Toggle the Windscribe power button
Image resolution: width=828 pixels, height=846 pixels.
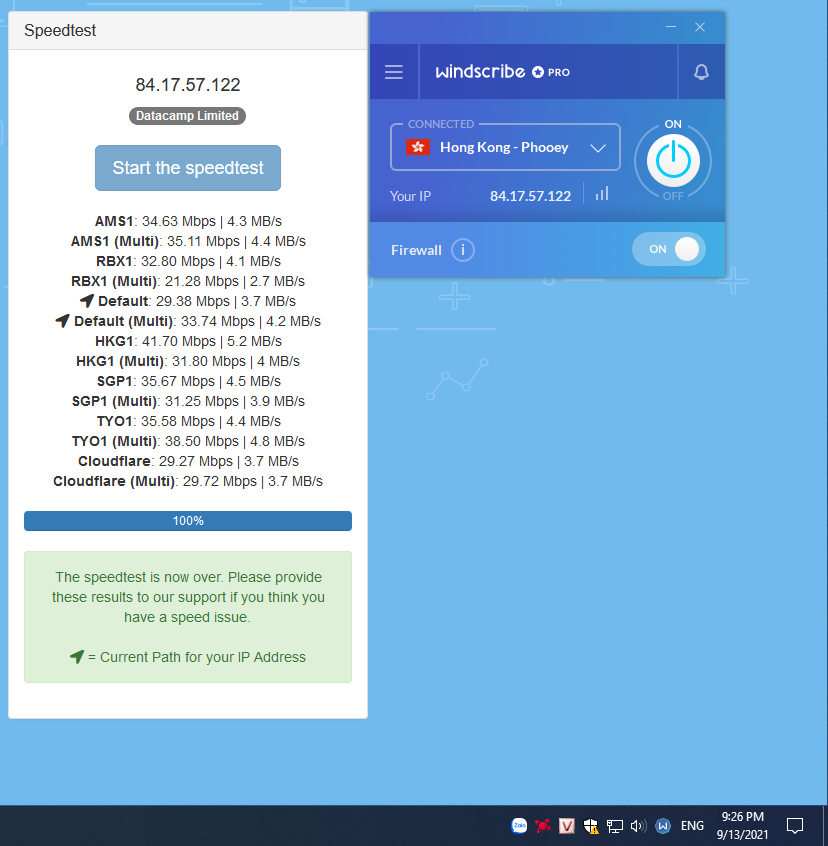pyautogui.click(x=673, y=160)
